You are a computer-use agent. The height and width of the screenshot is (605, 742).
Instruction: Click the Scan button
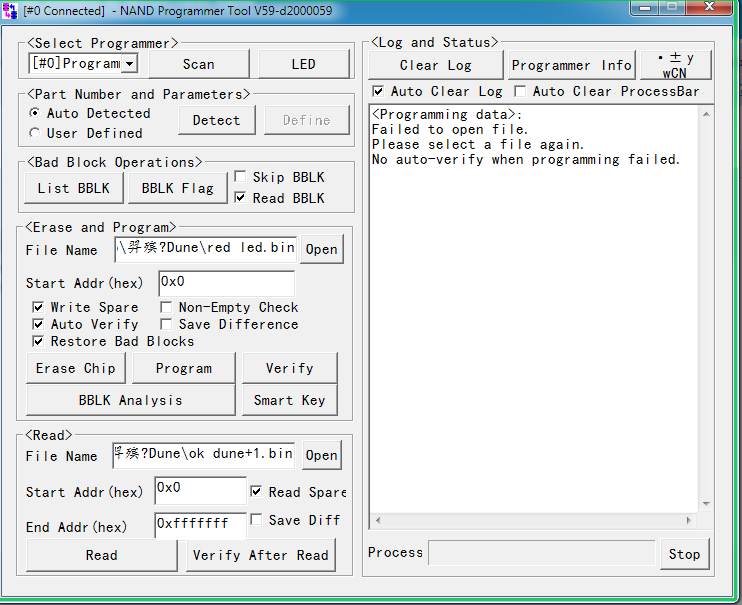coord(198,64)
